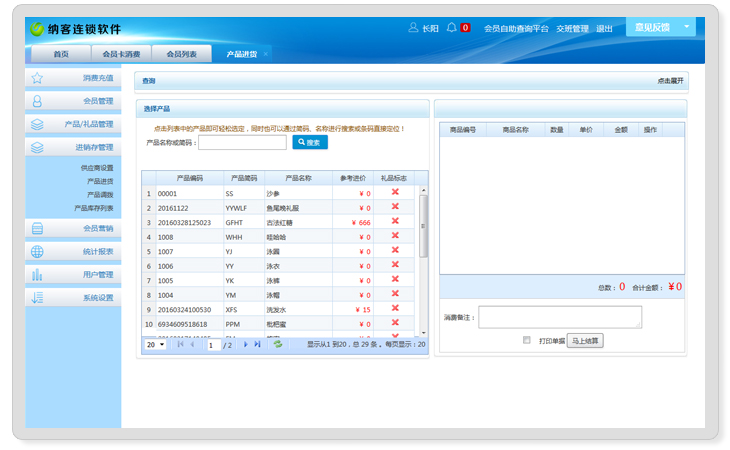Screen dimensions: 730x450
Task: Open the 首页 tab
Action: pyautogui.click(x=61, y=54)
